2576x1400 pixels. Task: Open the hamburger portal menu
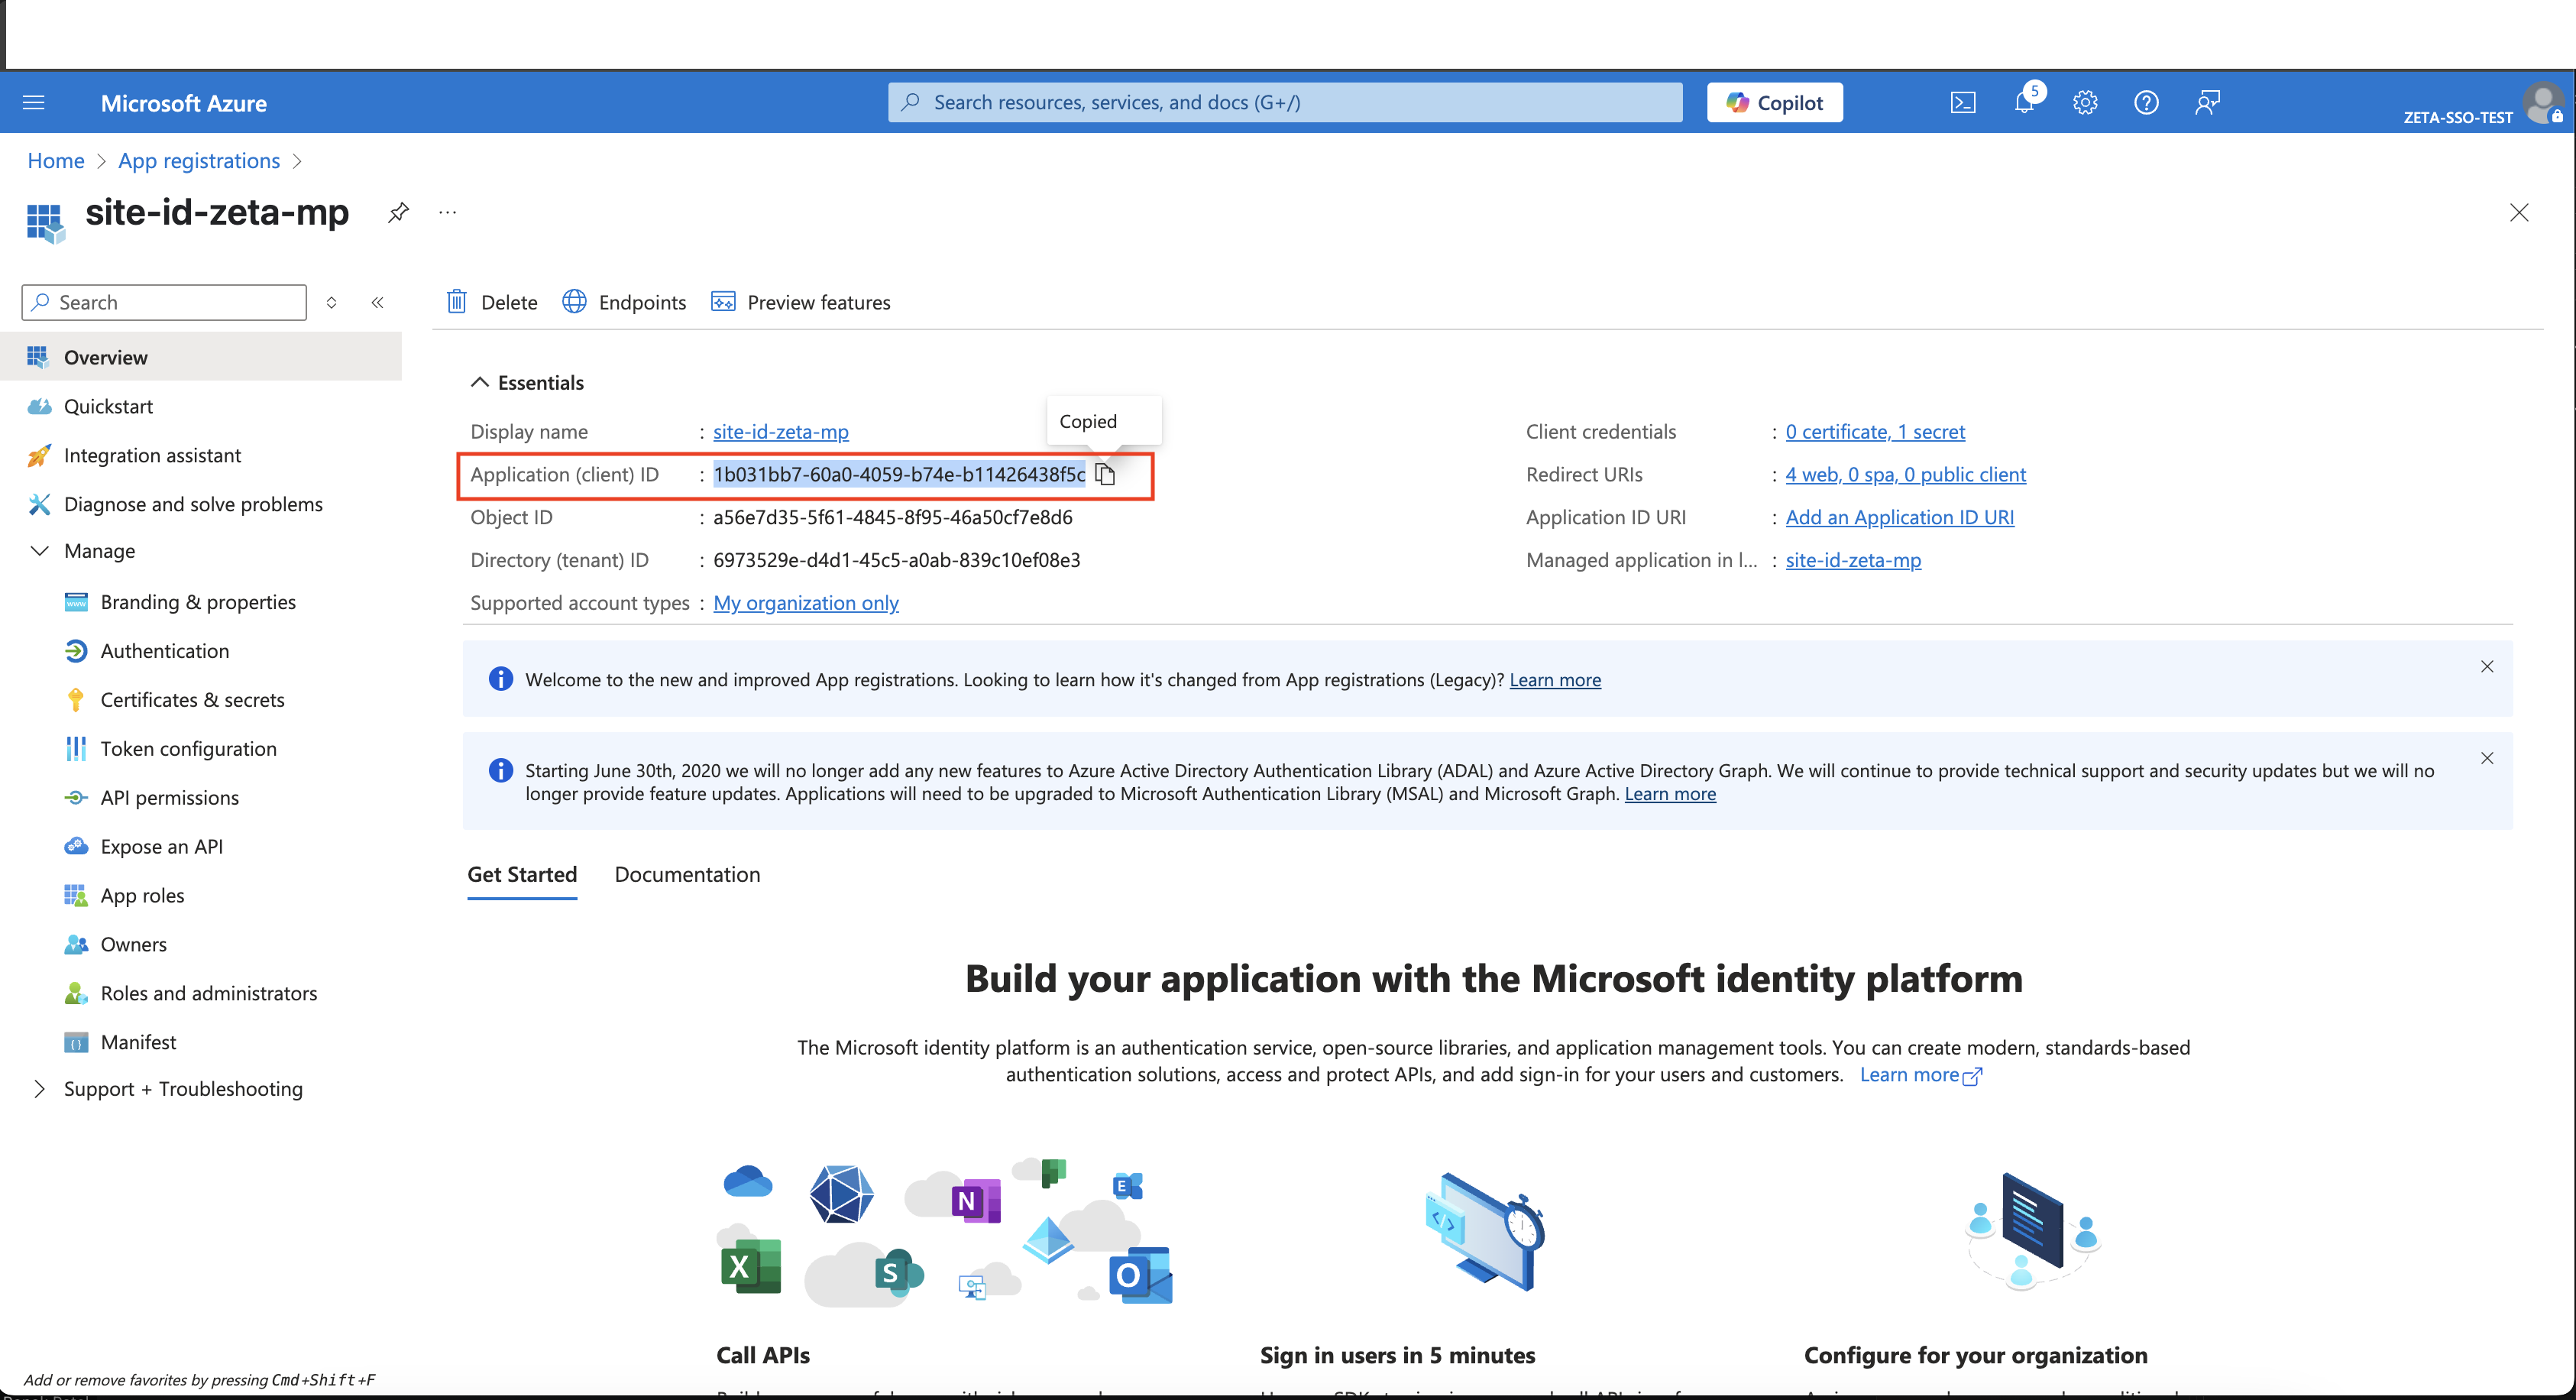pyautogui.click(x=34, y=102)
